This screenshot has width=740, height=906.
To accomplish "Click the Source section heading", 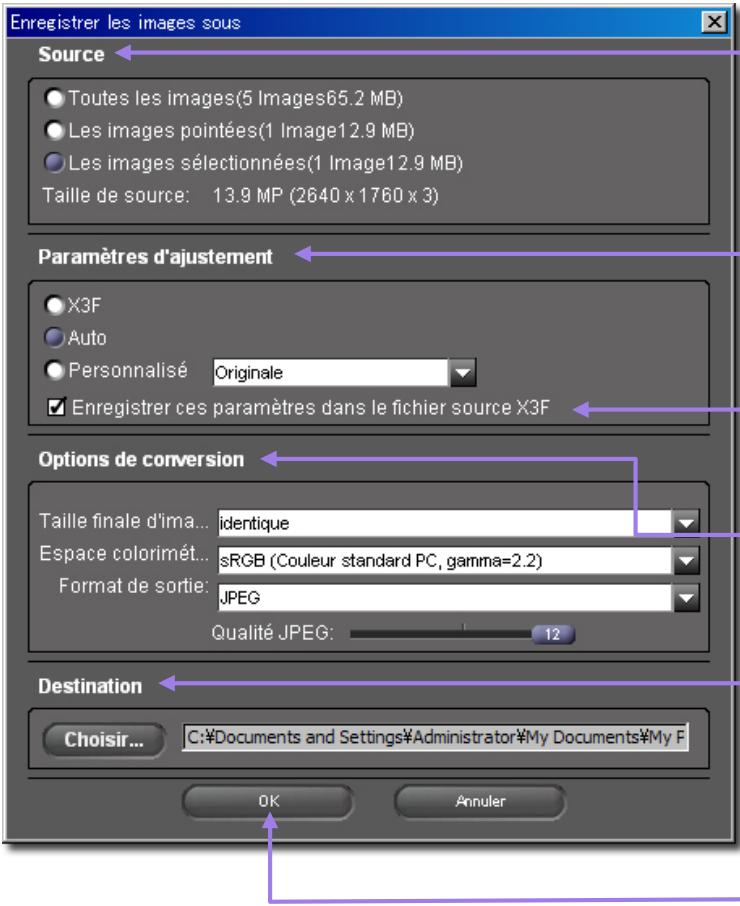I will coord(71,54).
